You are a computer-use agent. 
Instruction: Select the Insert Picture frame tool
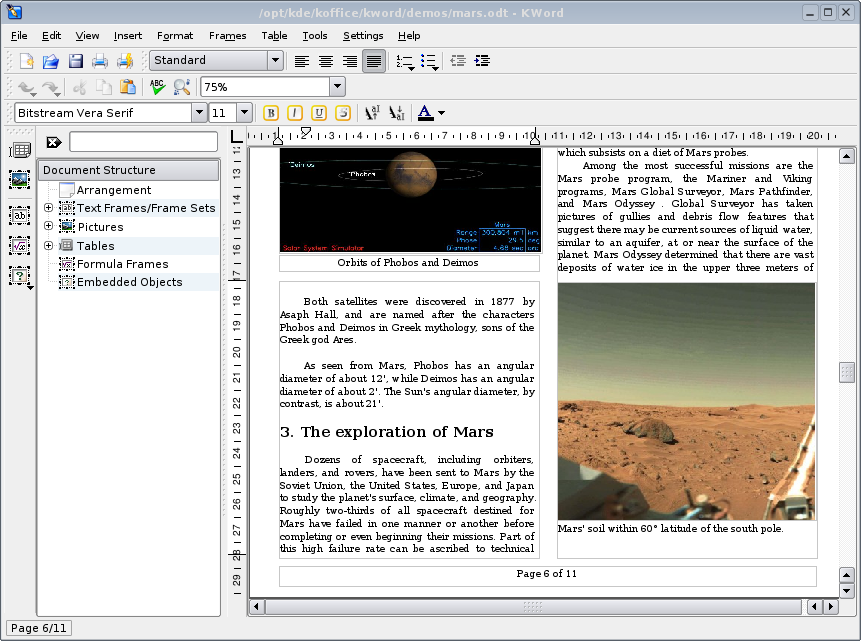pyautogui.click(x=19, y=180)
